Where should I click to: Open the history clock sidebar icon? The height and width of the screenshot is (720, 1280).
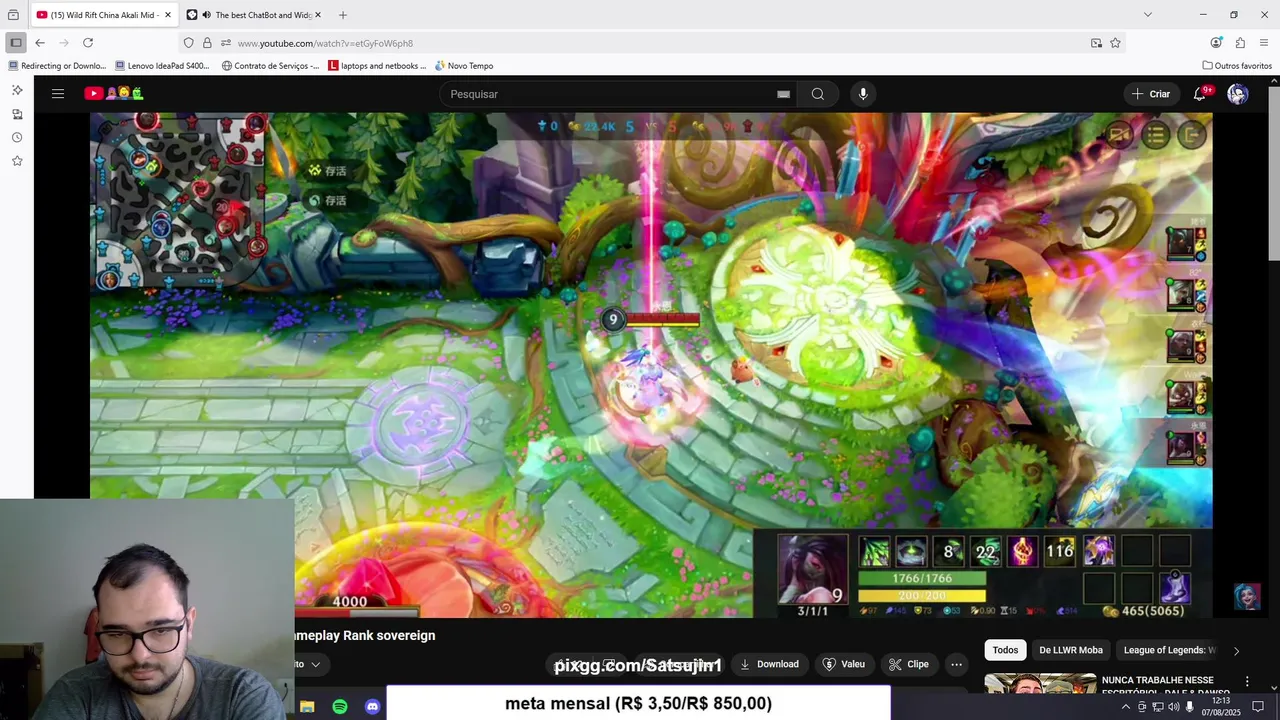(17, 137)
